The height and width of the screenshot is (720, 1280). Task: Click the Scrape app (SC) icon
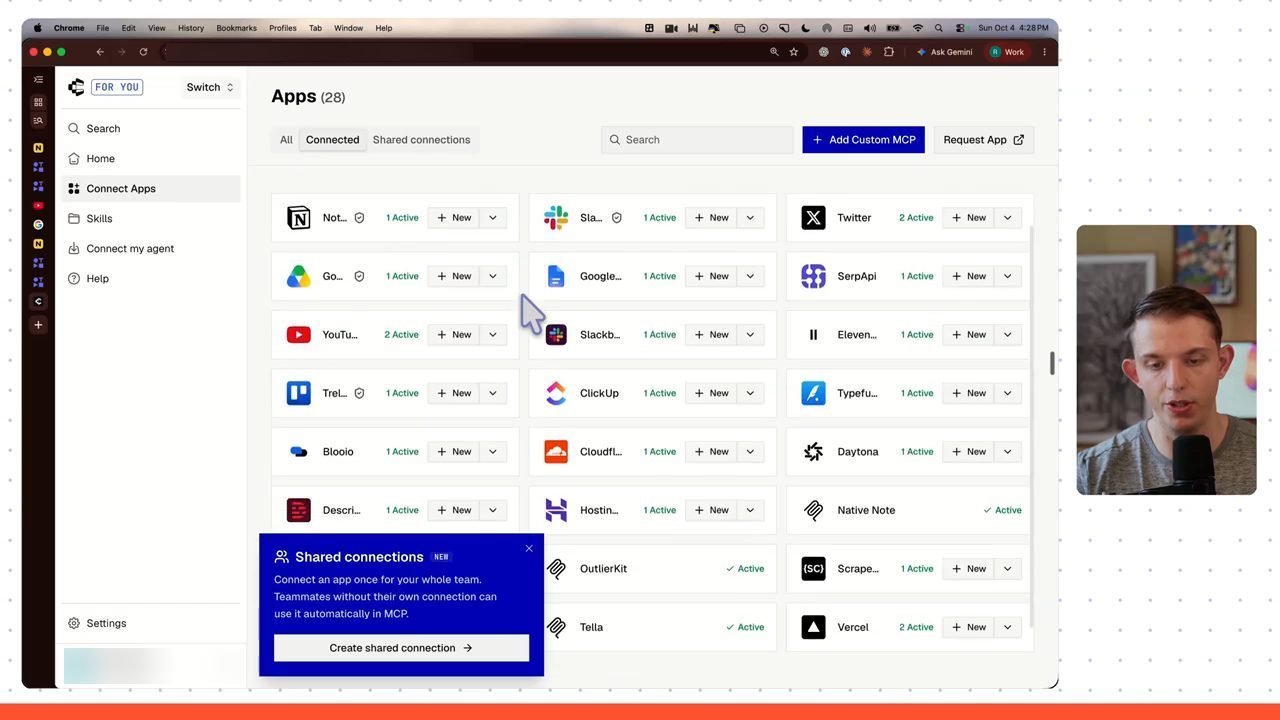click(x=813, y=569)
